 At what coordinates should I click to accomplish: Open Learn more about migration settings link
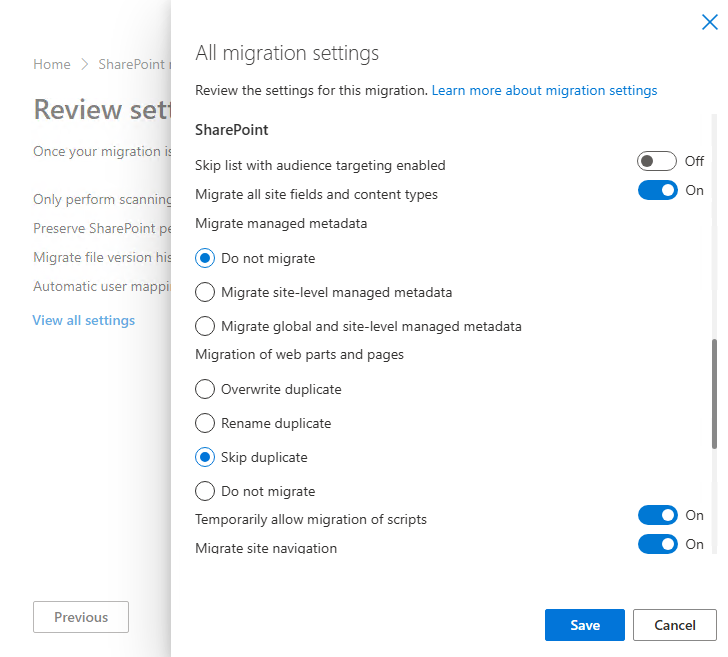[x=544, y=90]
